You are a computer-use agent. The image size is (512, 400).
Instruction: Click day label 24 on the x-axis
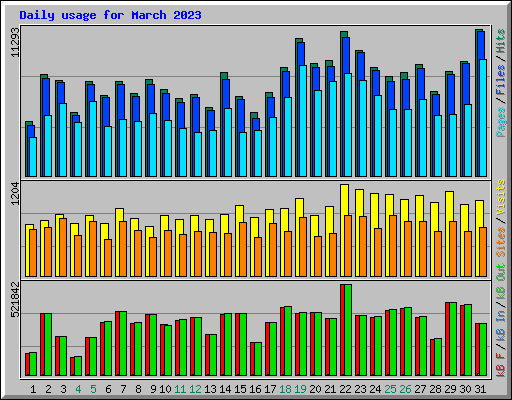point(375,389)
